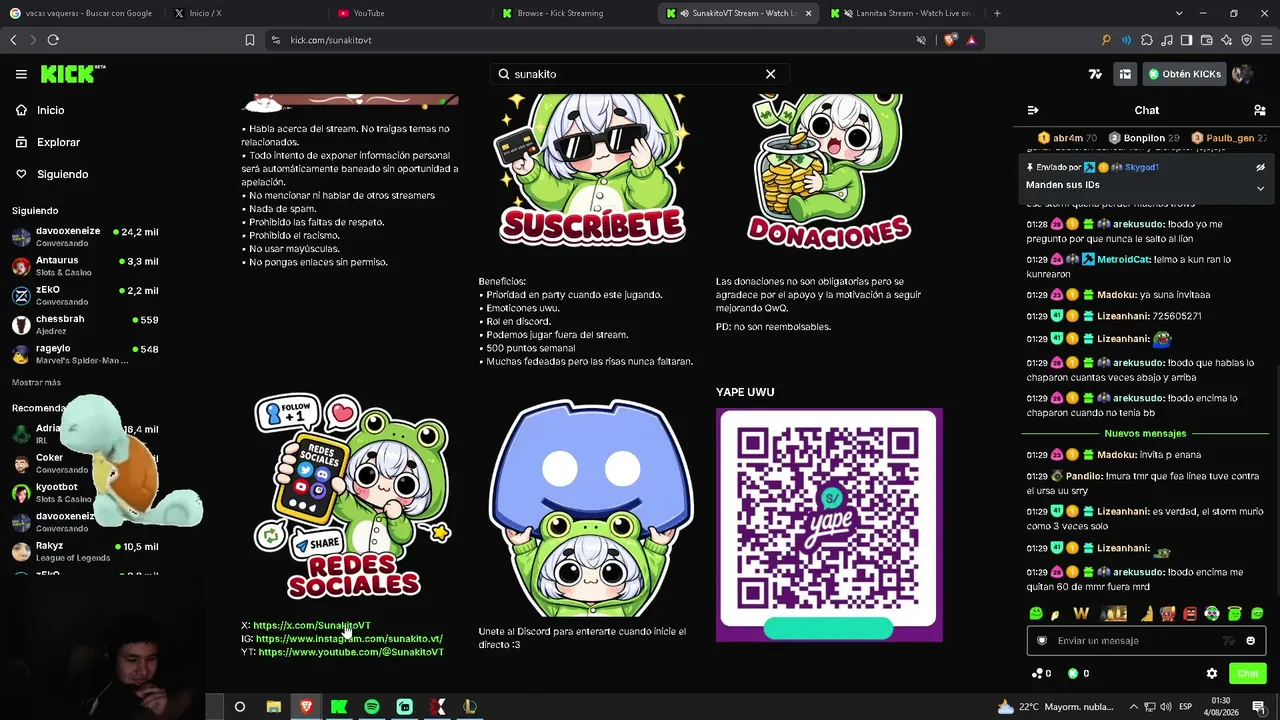Click the Donaciones panel image
Viewport: 1280px width, 720px height.
(x=829, y=170)
